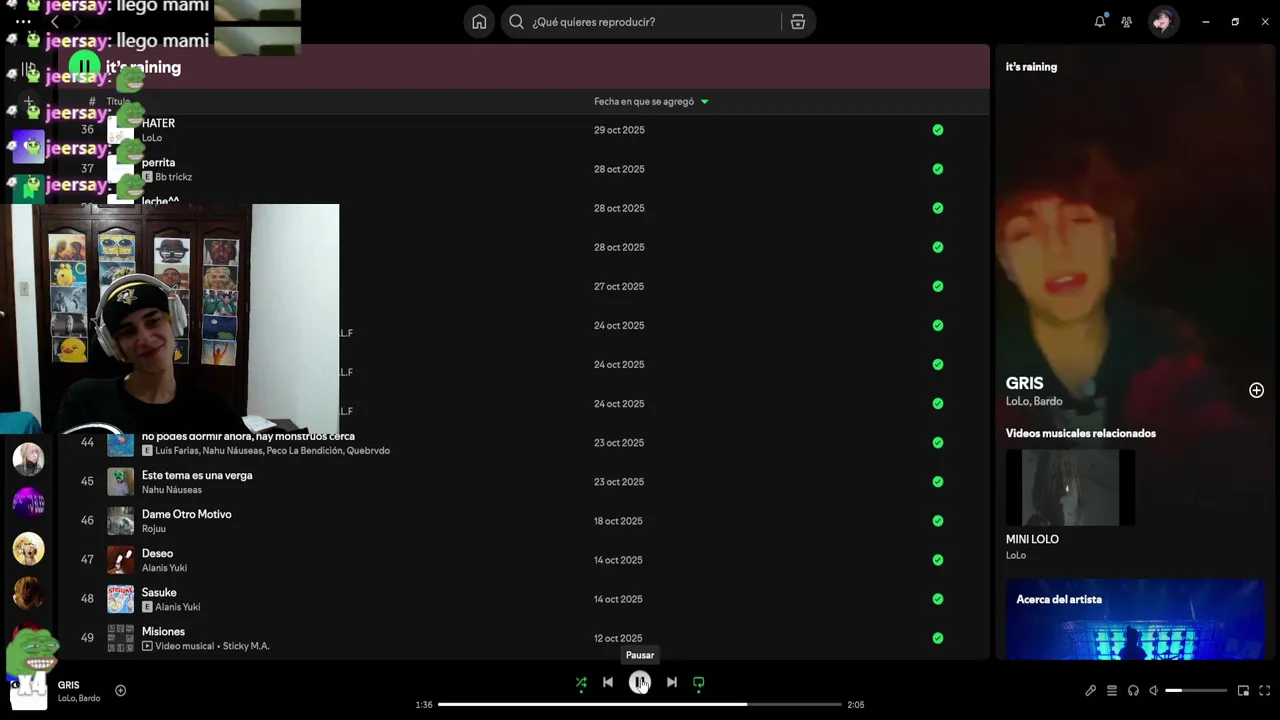Viewport: 1280px width, 720px height.
Task: Open LoLo, Bardo artists in side panel
Action: (x=1034, y=401)
